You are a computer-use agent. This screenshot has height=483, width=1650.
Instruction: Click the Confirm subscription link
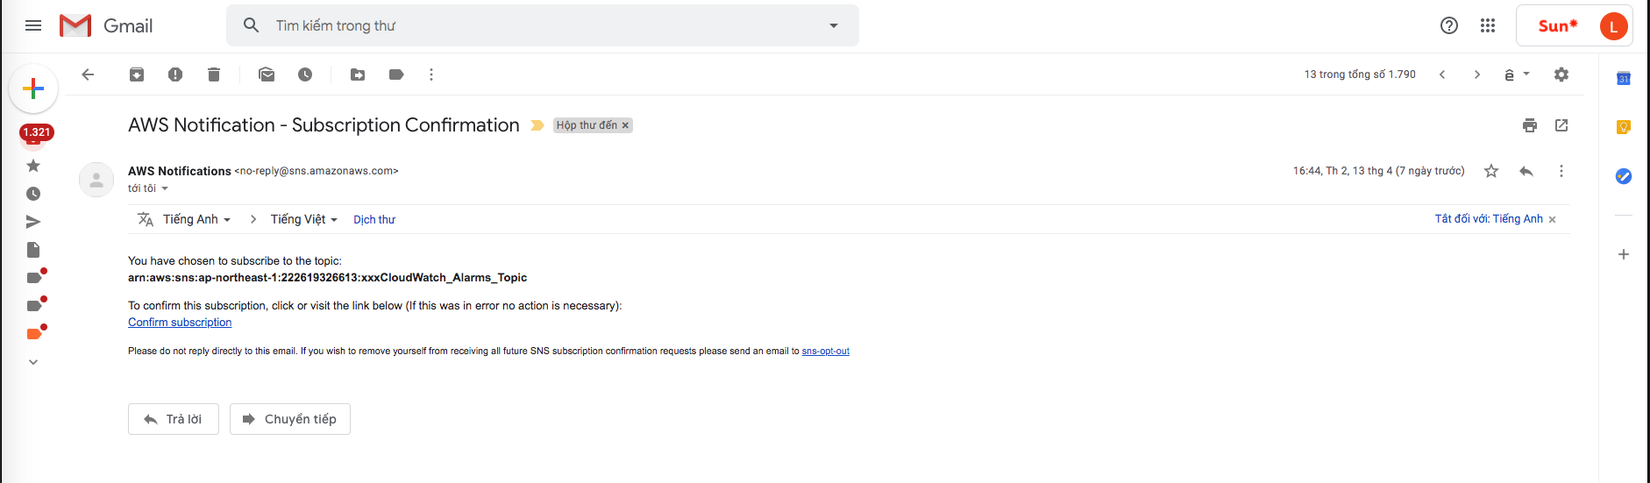tap(180, 322)
